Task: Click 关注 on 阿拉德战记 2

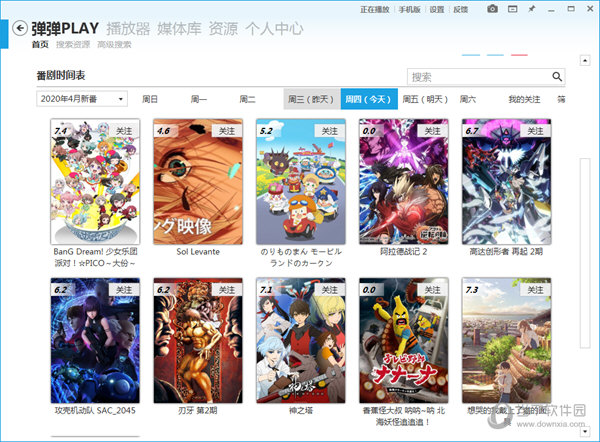Action: coord(433,131)
